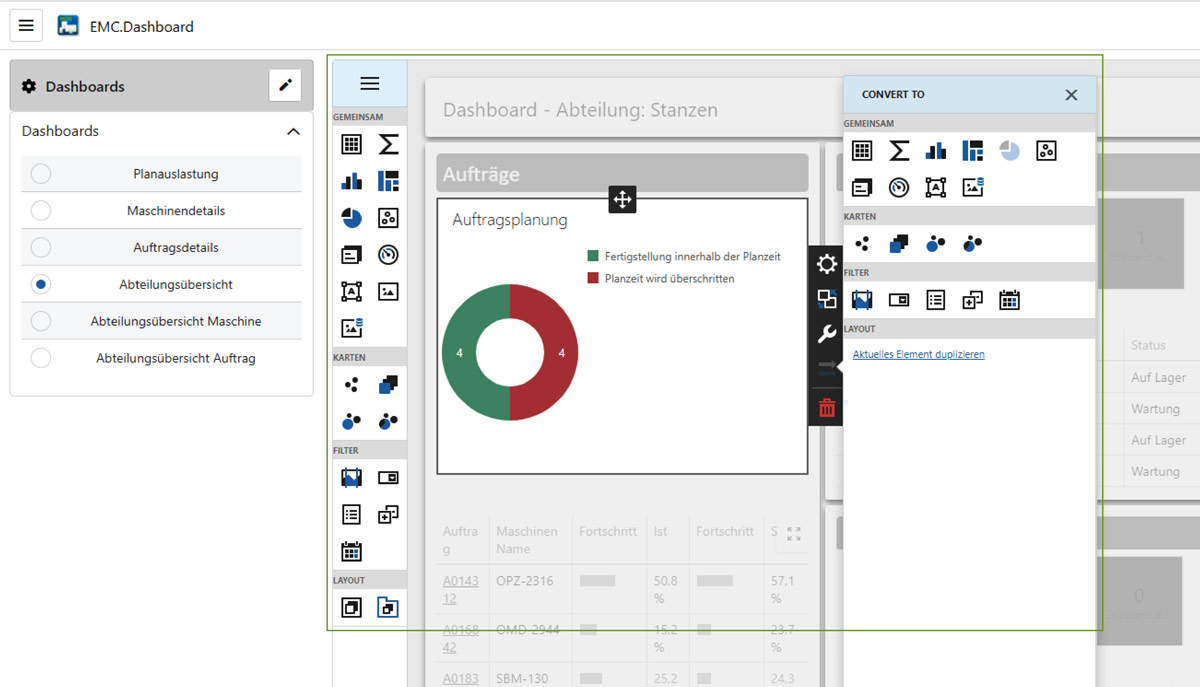Convert item to Gauge in Convert To panel
This screenshot has height=687, width=1200.
click(x=899, y=187)
